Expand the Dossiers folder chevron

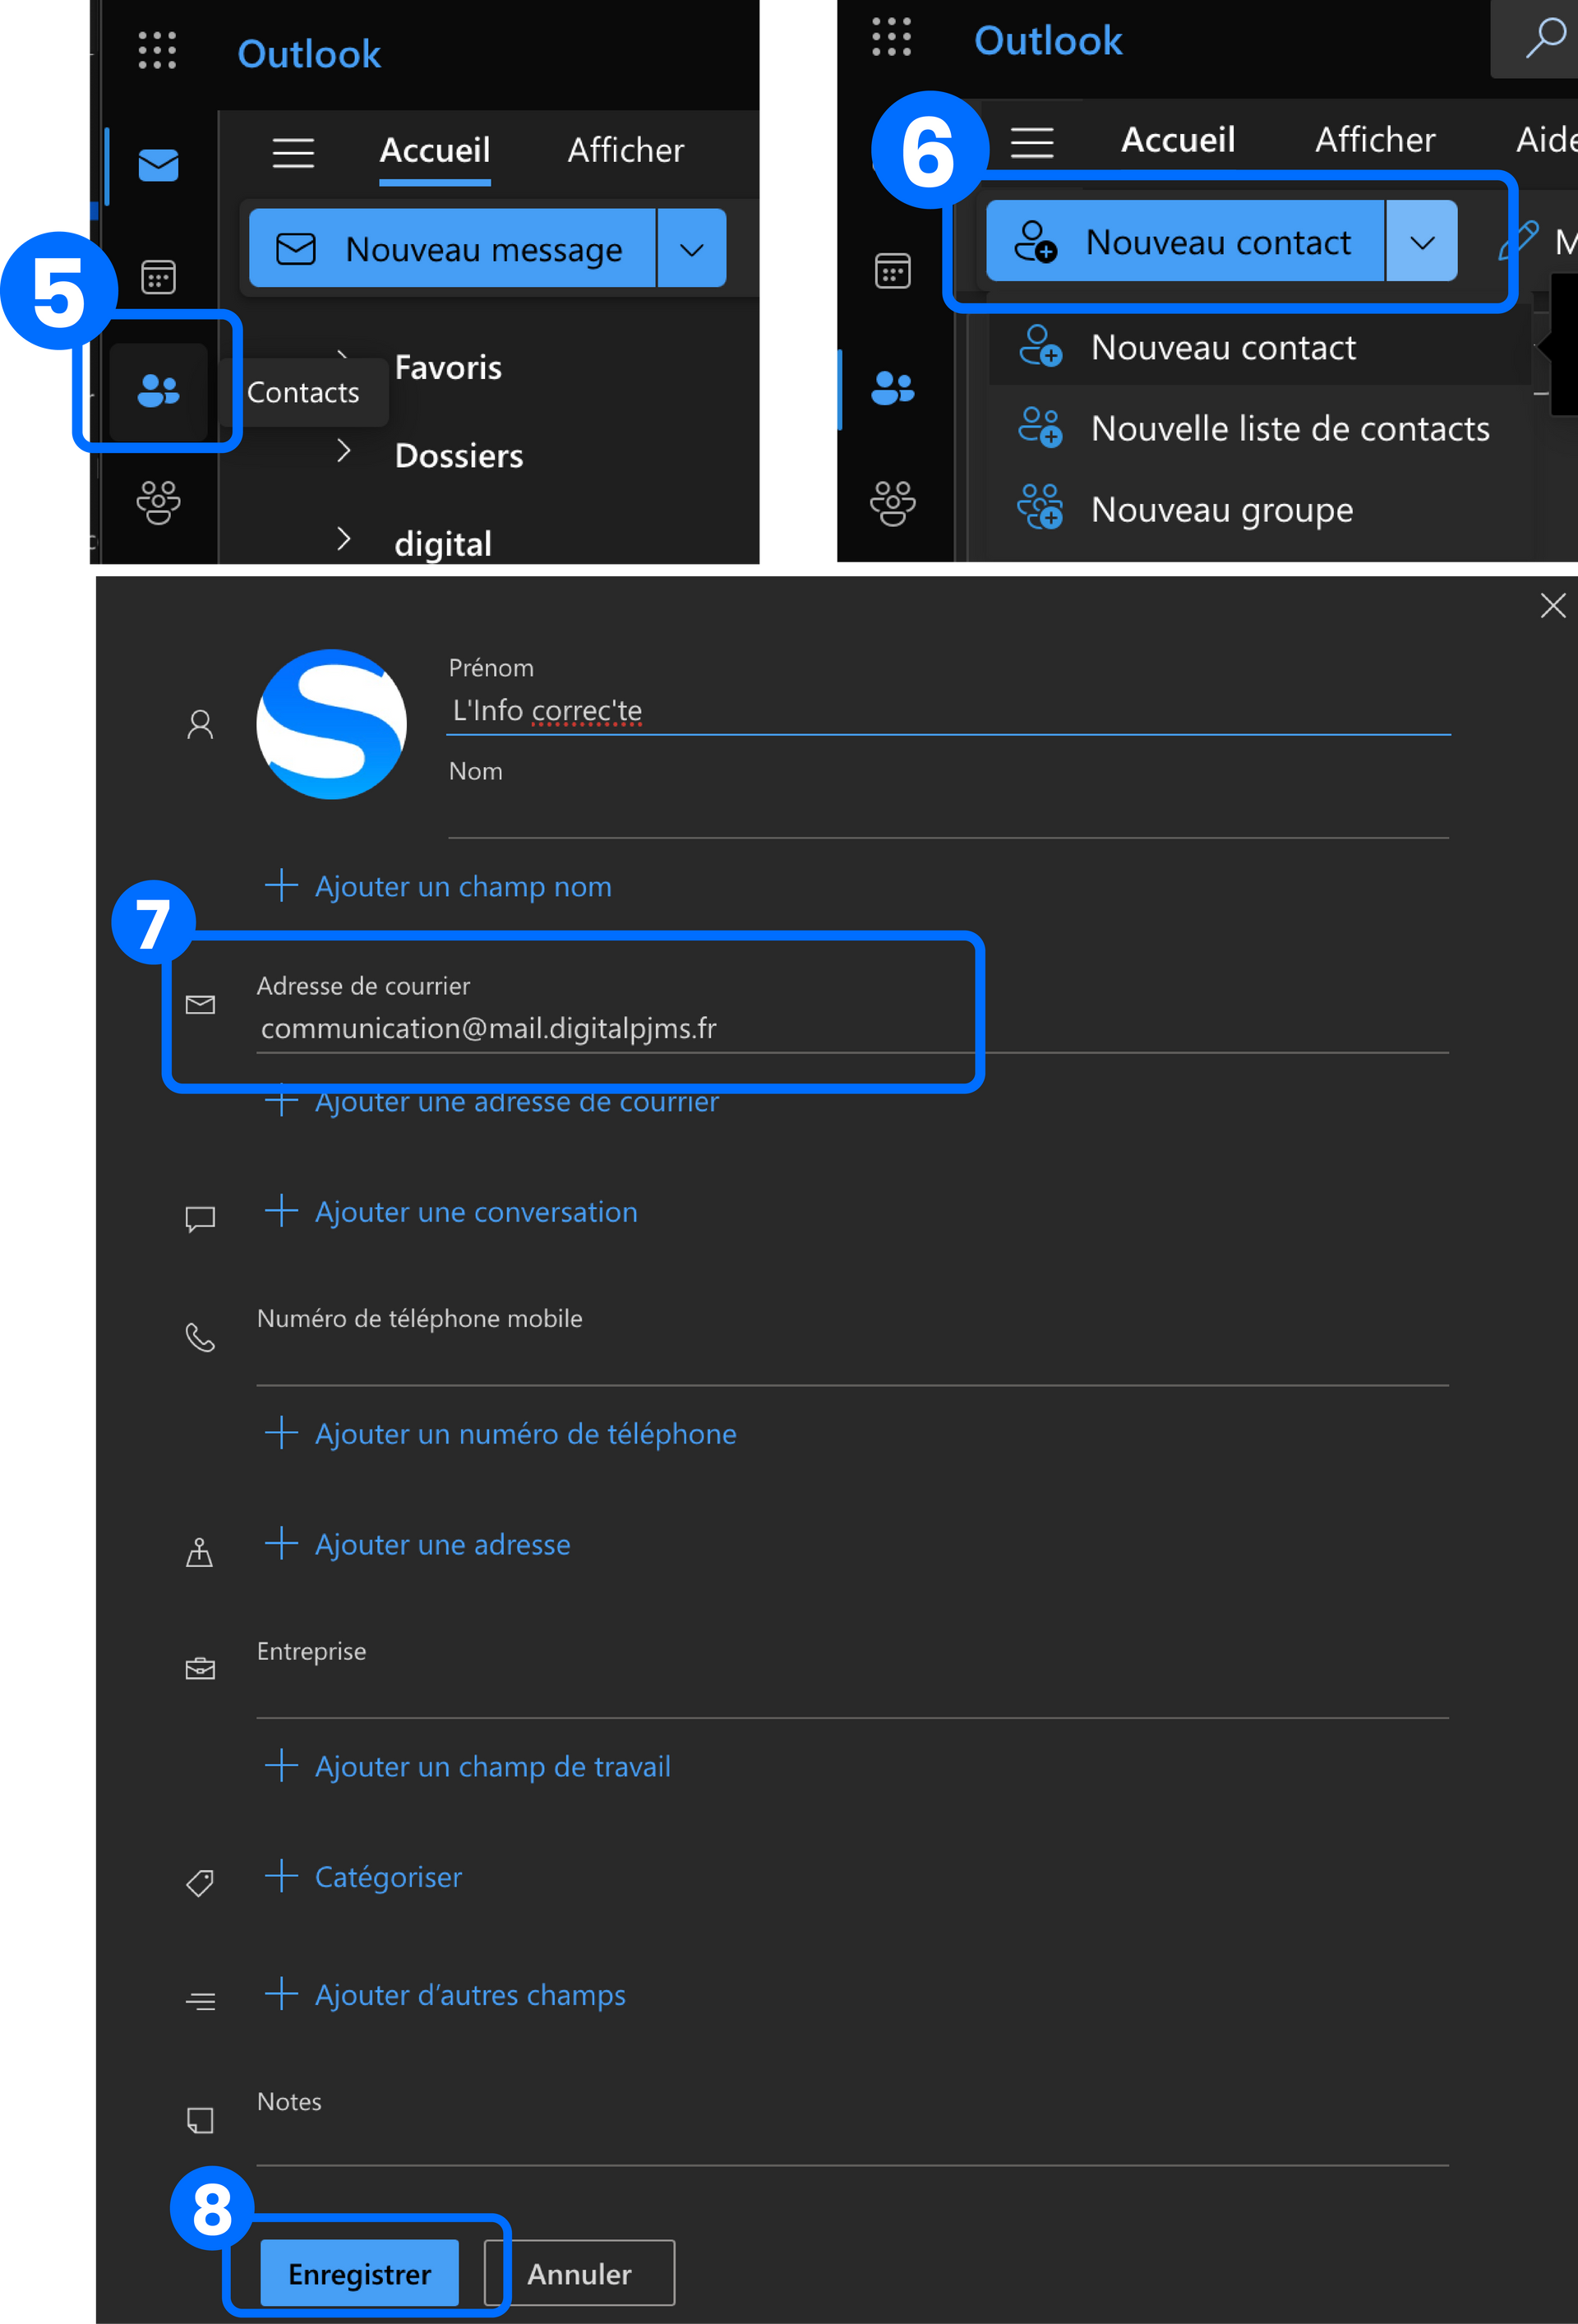click(x=344, y=451)
